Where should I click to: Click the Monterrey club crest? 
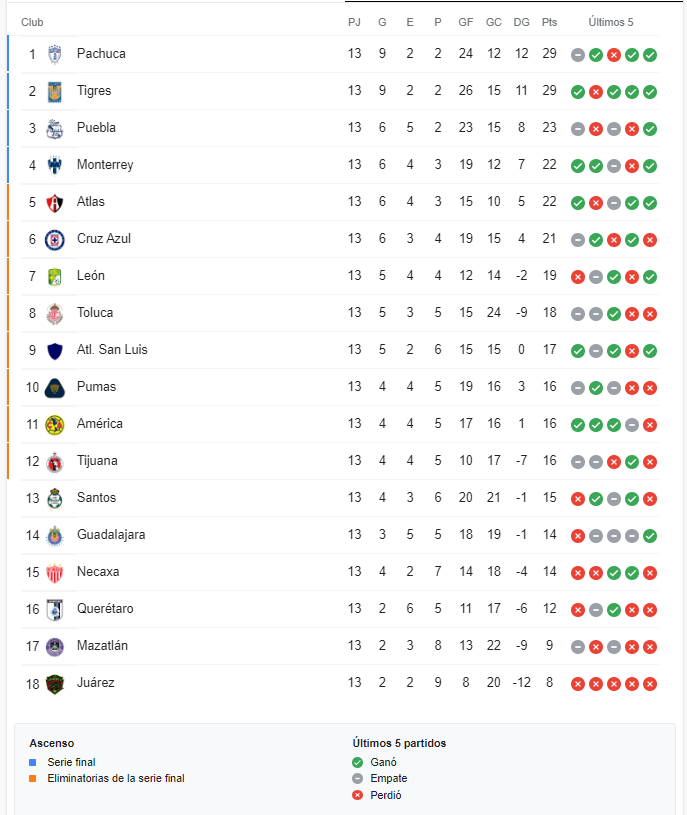tap(54, 165)
